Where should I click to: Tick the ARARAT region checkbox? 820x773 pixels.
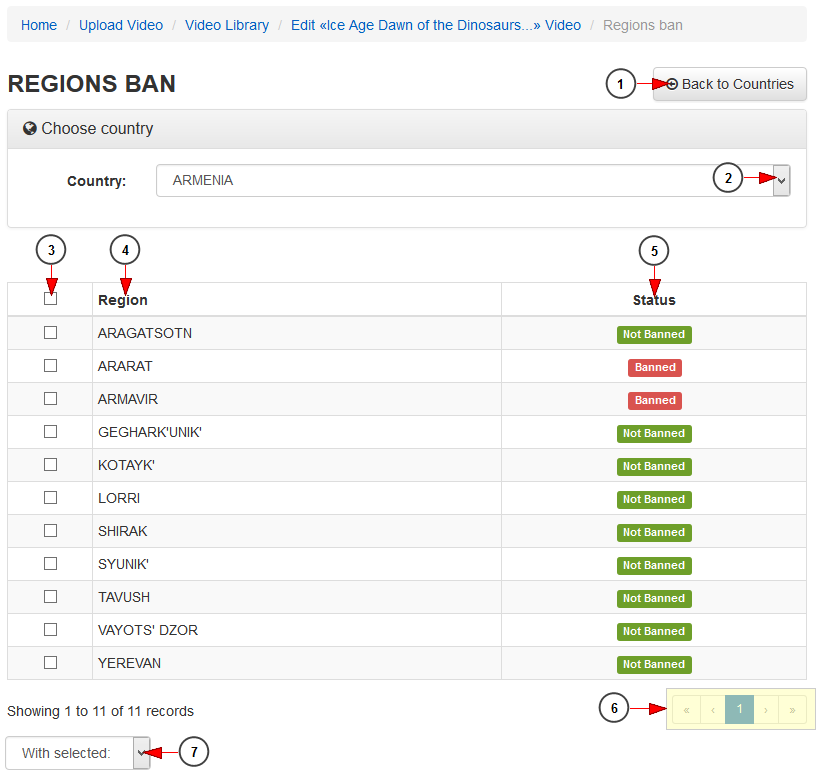coord(50,366)
